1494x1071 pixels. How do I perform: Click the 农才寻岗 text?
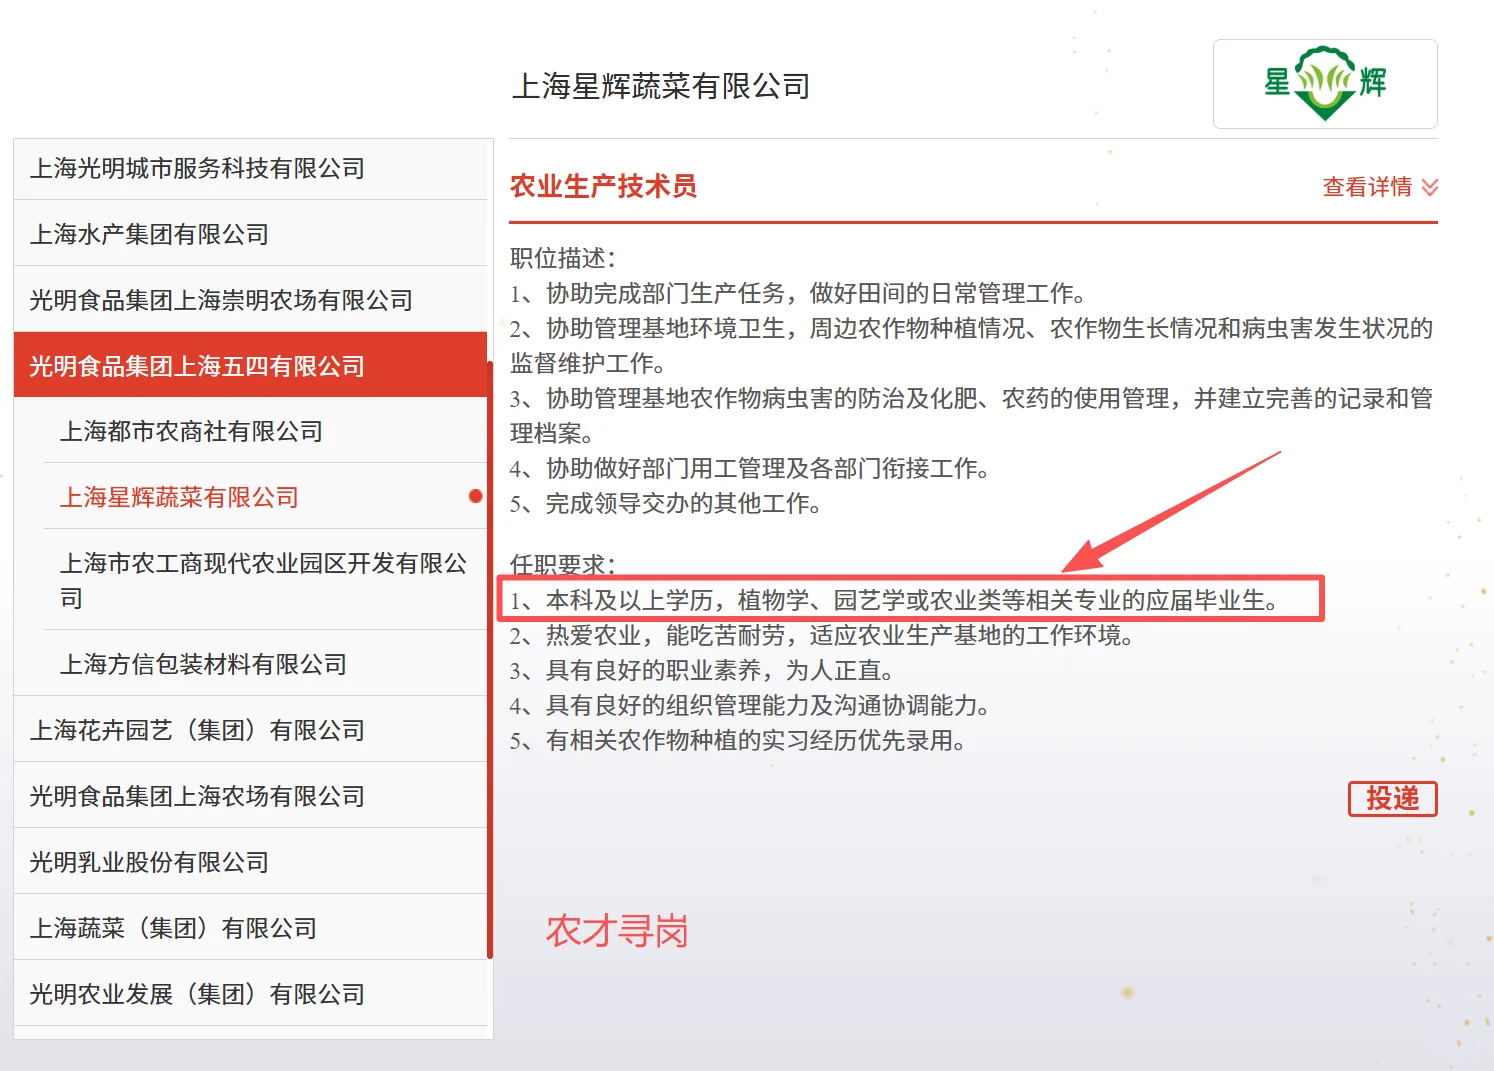coord(617,931)
